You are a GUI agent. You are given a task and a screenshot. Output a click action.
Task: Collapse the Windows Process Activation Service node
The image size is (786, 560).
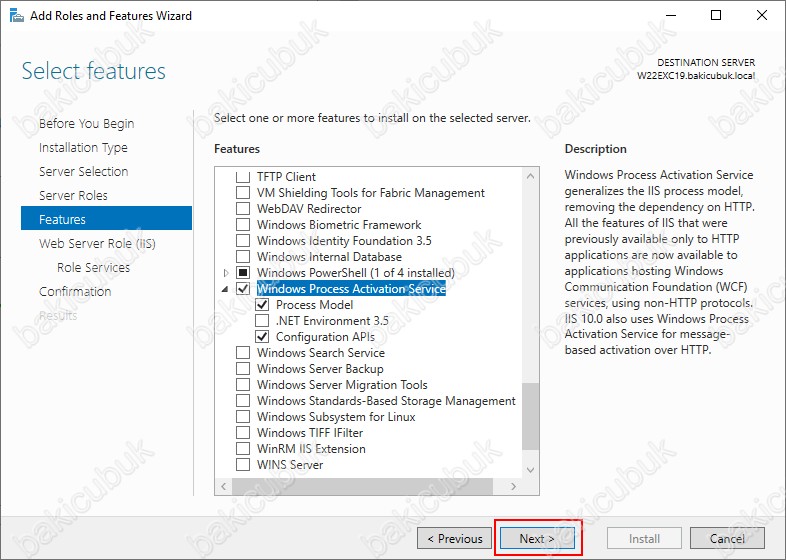225,289
